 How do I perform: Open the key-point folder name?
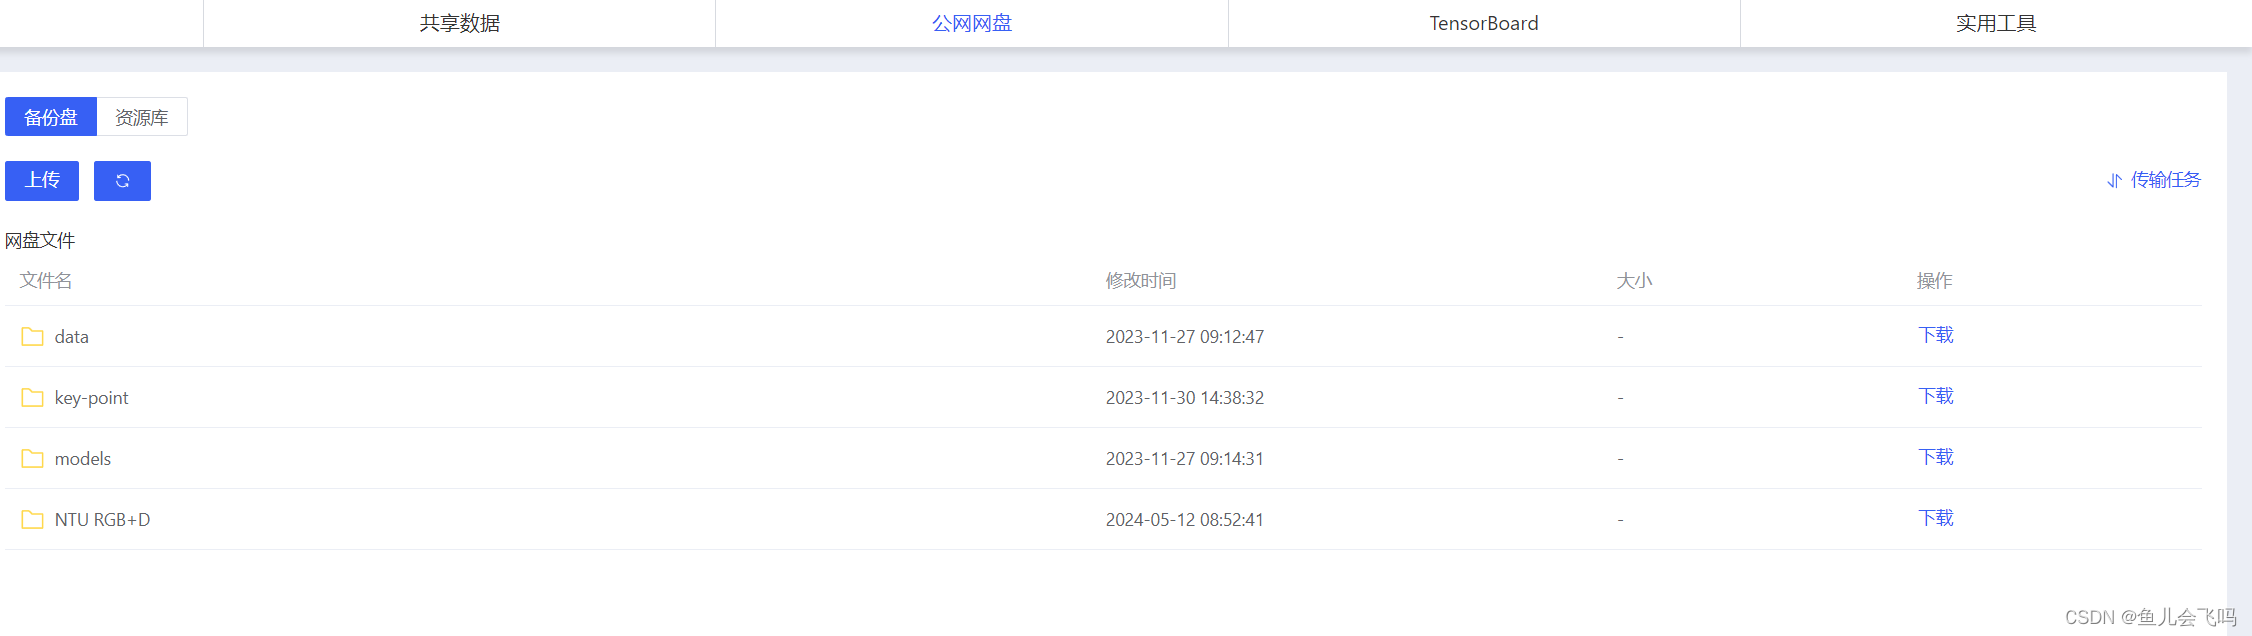click(x=92, y=398)
